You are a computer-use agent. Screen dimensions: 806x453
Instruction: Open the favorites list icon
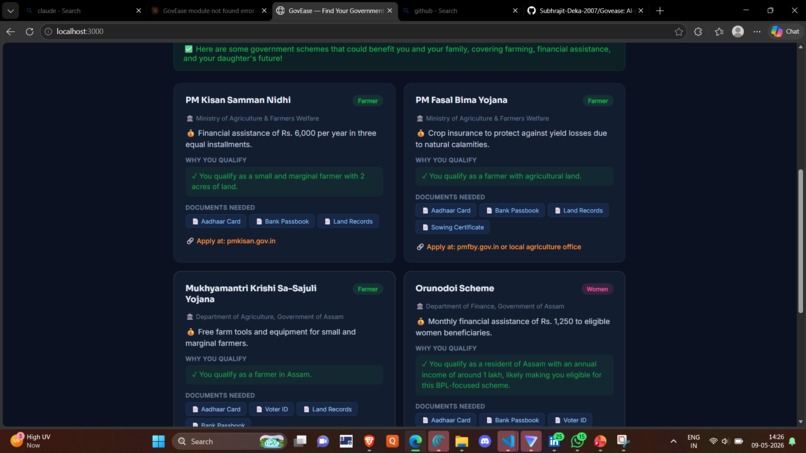719,32
